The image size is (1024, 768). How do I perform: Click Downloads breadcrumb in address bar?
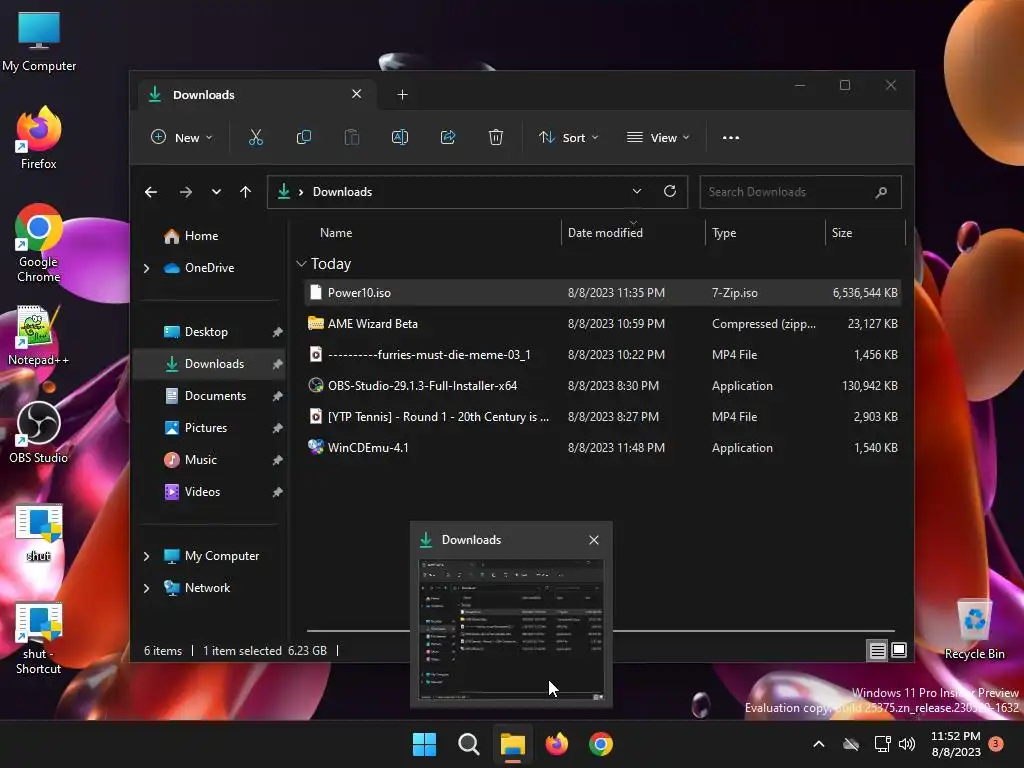(x=342, y=192)
